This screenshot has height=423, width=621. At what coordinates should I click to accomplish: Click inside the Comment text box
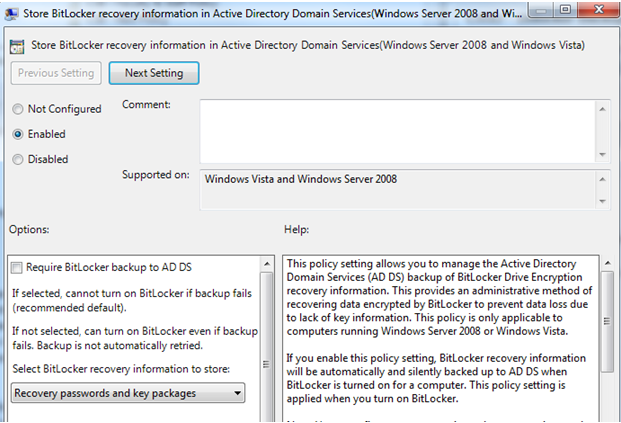[398, 131]
